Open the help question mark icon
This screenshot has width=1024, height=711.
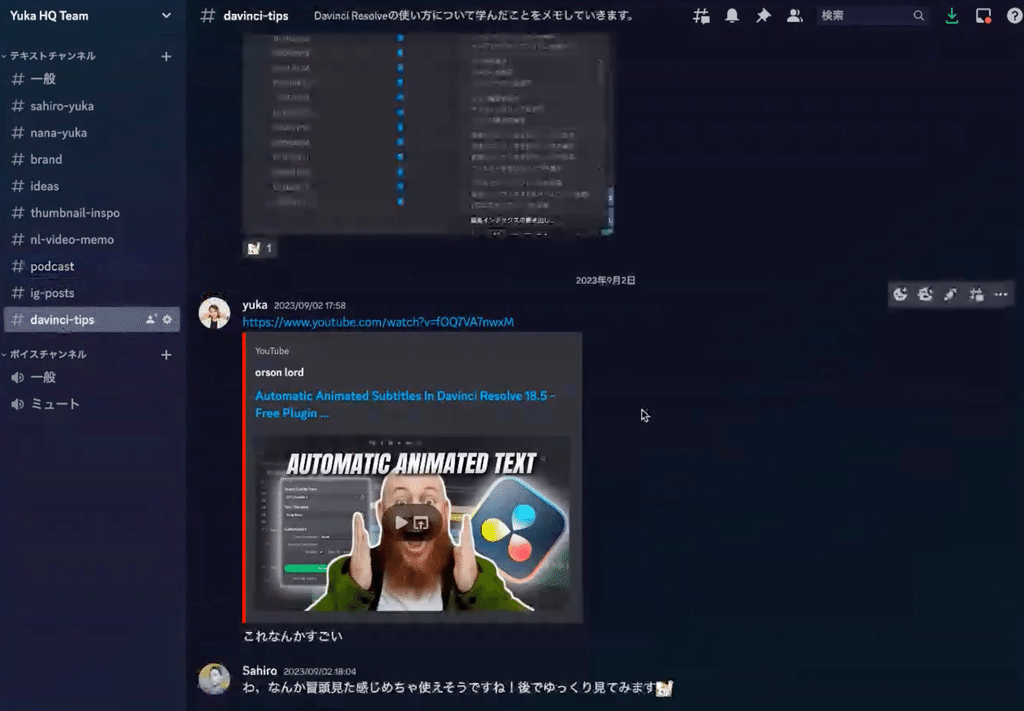tap(1014, 16)
